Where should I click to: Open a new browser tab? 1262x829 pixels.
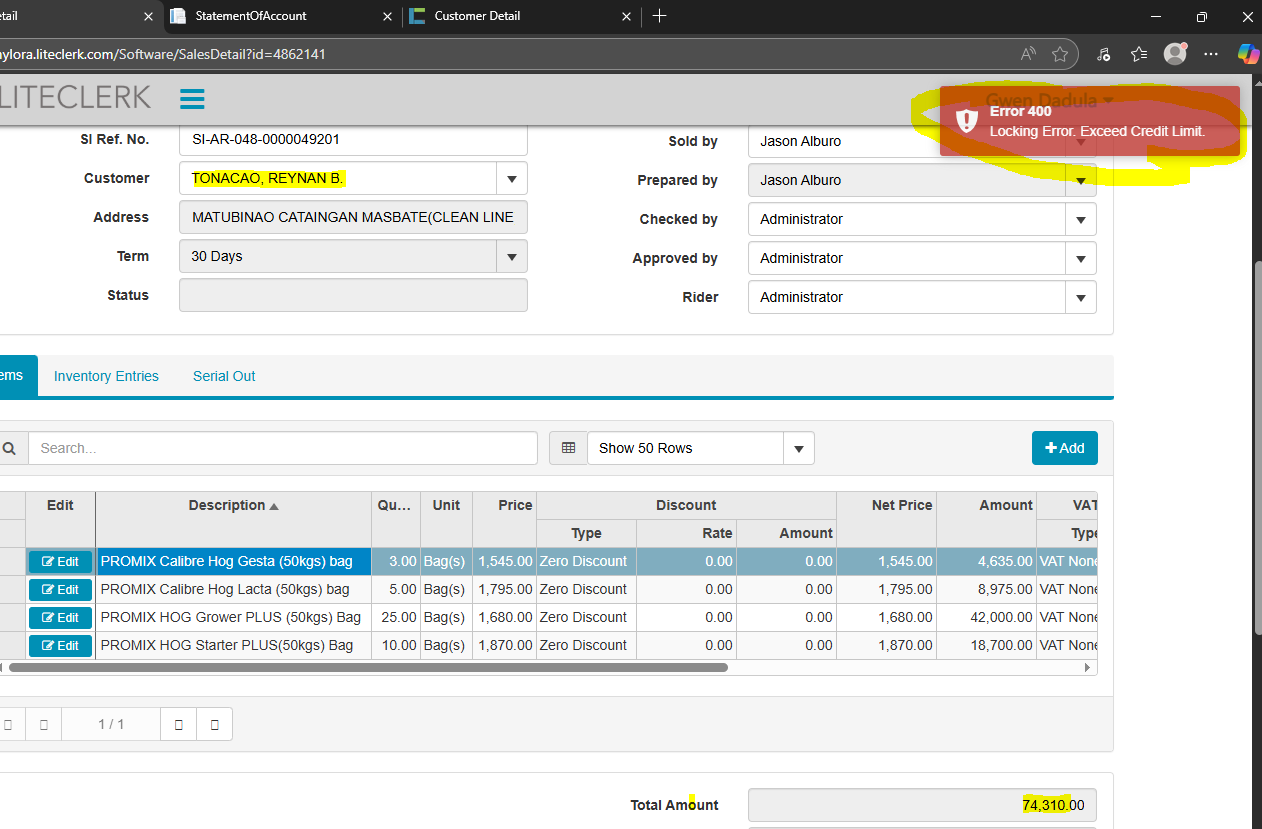coord(659,16)
